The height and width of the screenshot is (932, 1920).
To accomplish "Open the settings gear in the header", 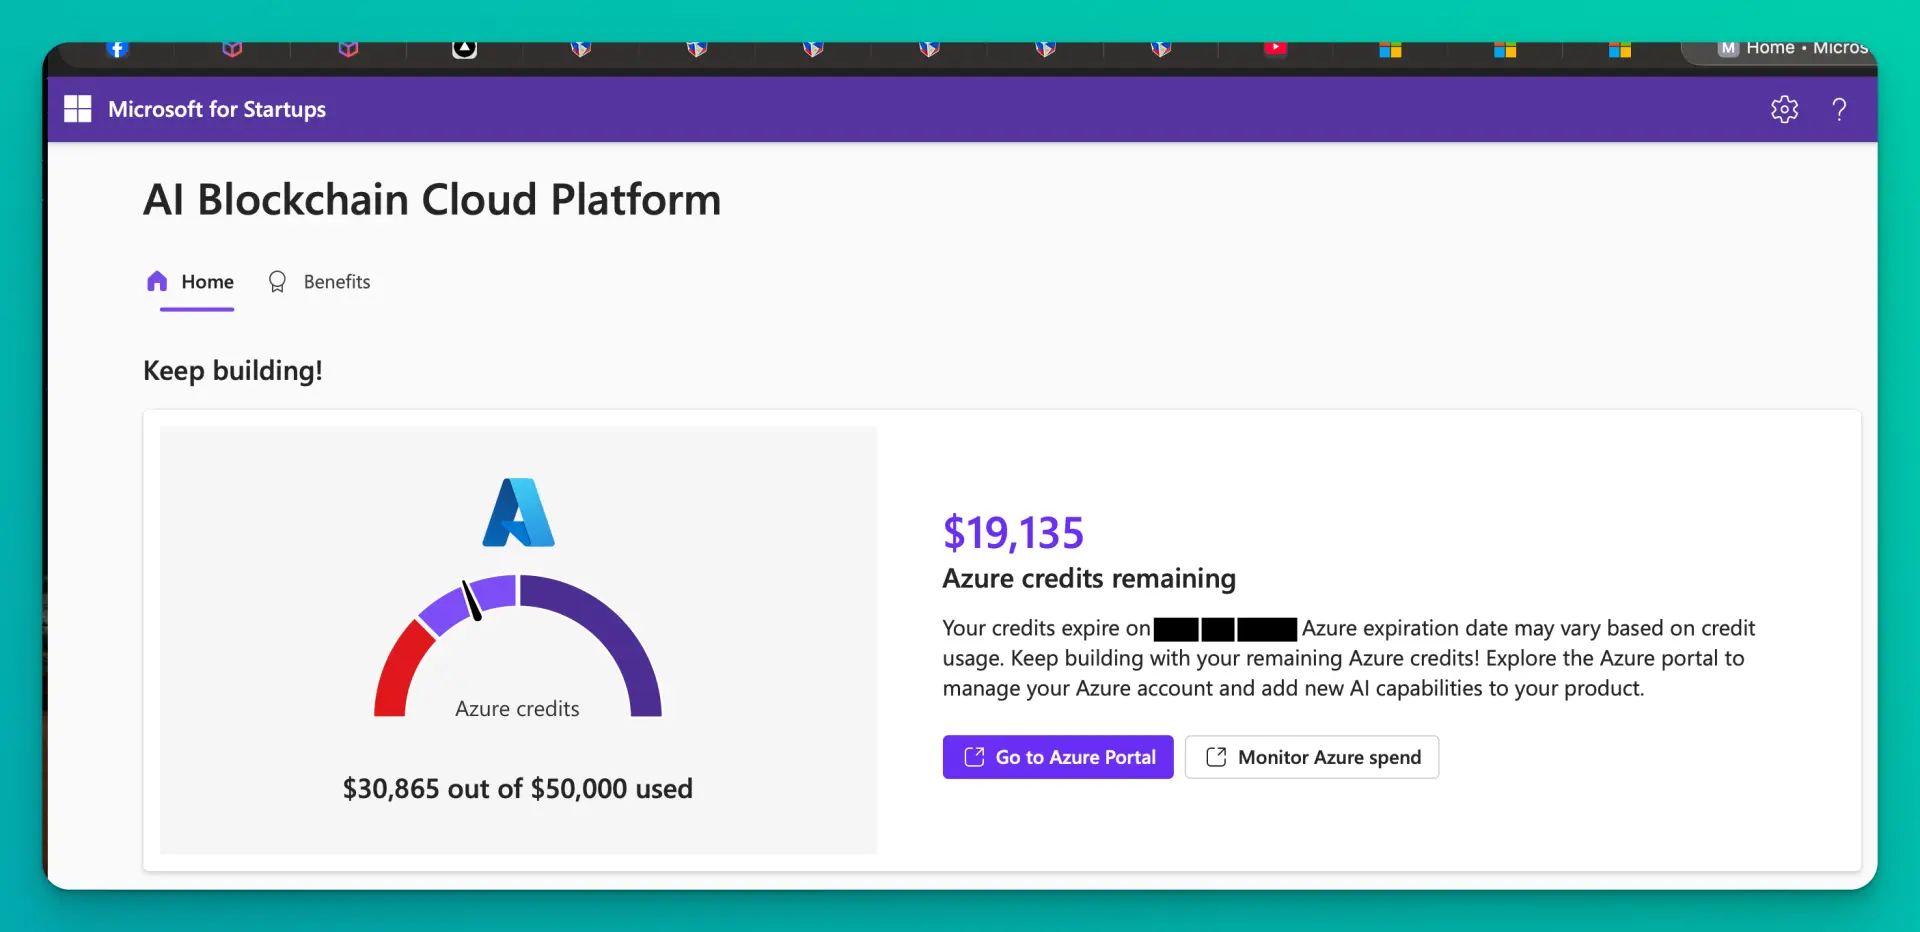I will pyautogui.click(x=1784, y=109).
